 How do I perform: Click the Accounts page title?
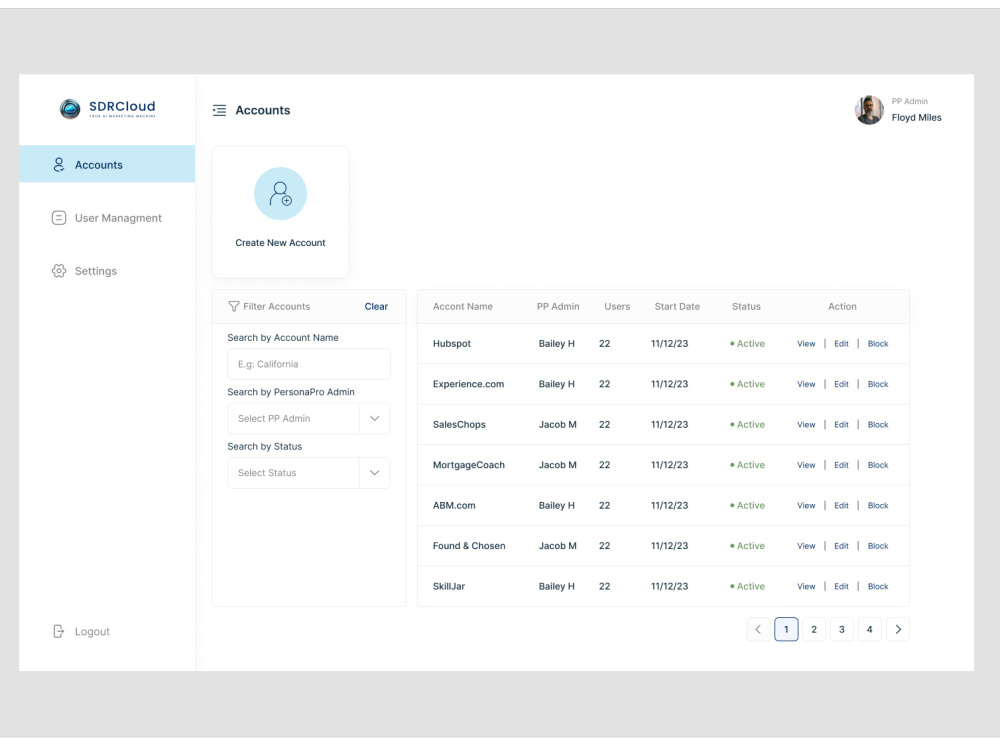(x=263, y=110)
